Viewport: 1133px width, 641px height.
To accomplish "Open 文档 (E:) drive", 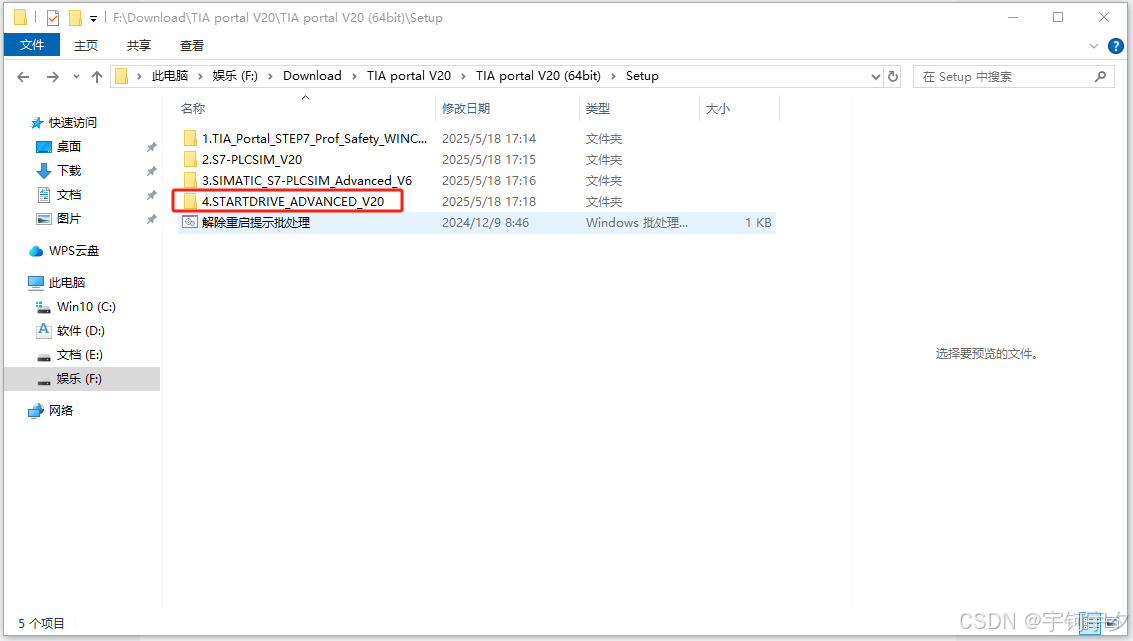I will tap(79, 355).
